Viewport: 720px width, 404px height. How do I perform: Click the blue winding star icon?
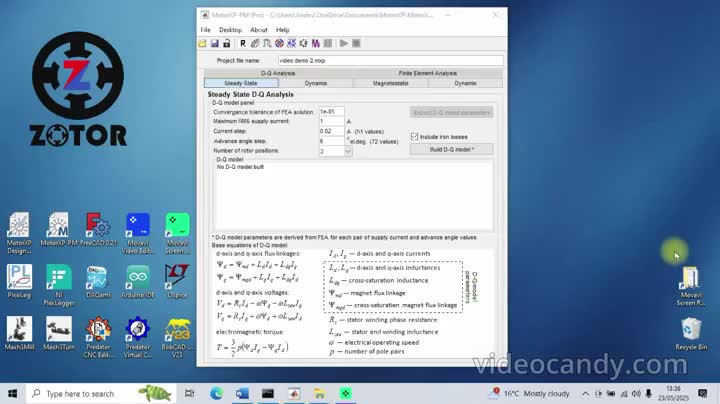(x=291, y=44)
